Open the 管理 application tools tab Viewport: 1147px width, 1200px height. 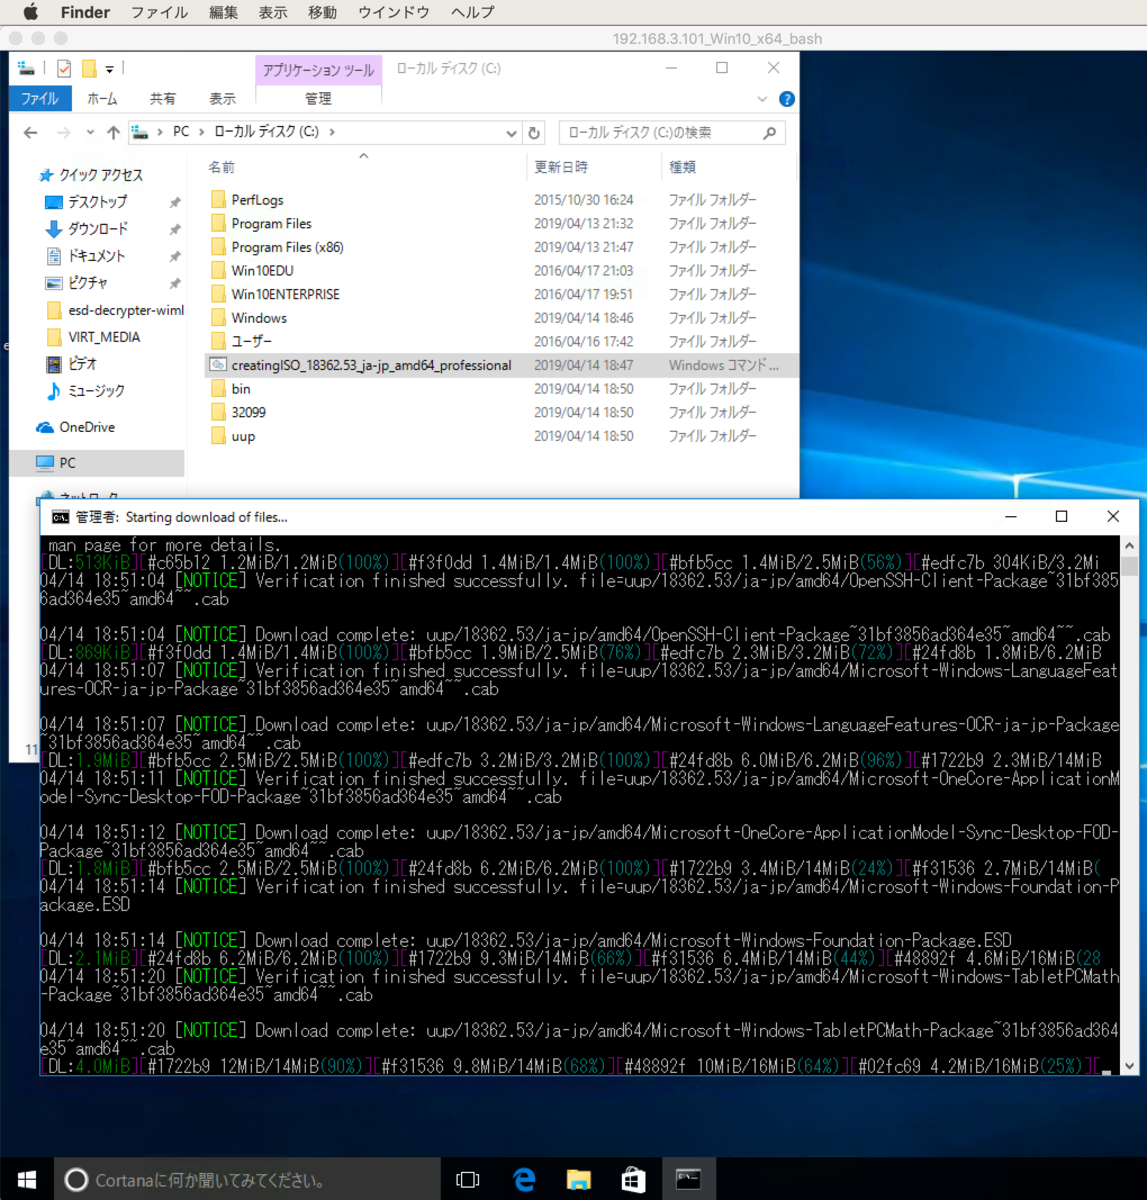tap(318, 99)
